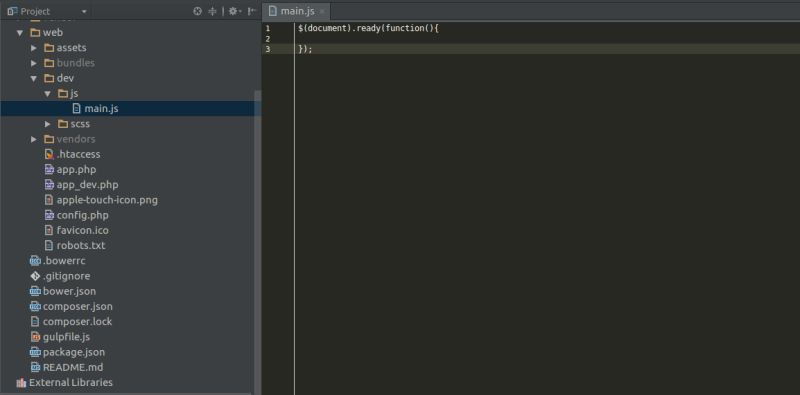Select the gulpfile.js file name
Screen dimensions: 800x395
(x=66, y=337)
